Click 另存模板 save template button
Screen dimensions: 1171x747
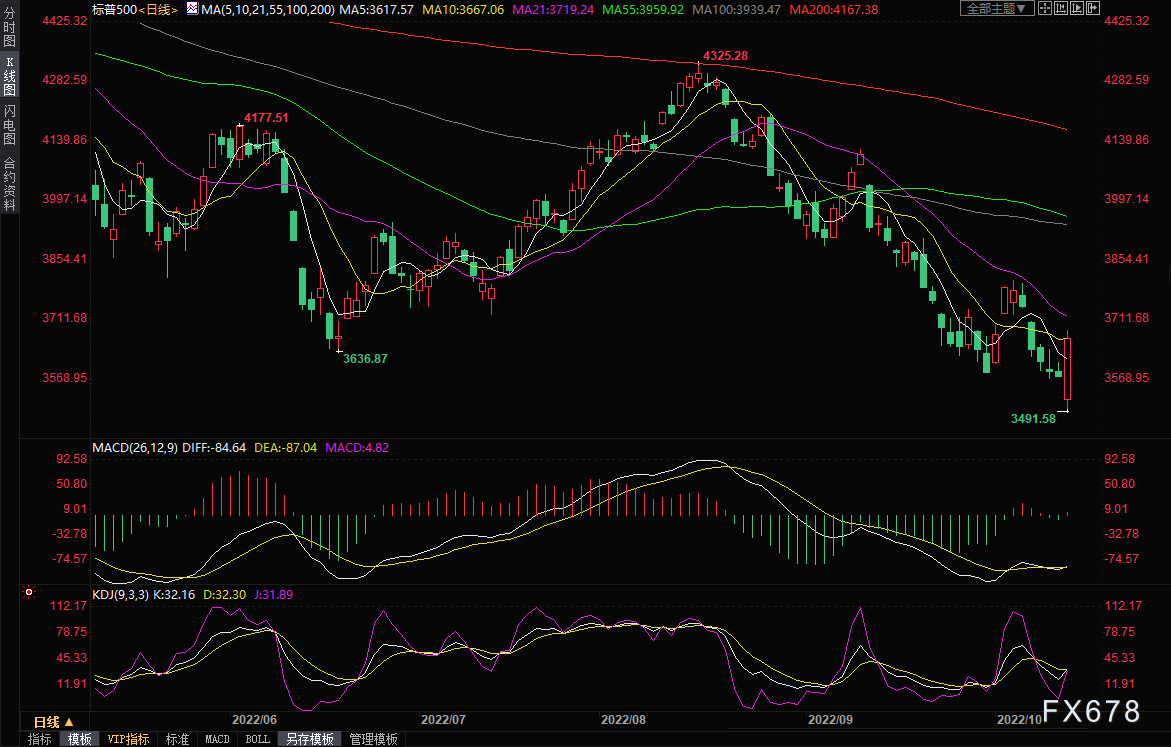point(310,739)
